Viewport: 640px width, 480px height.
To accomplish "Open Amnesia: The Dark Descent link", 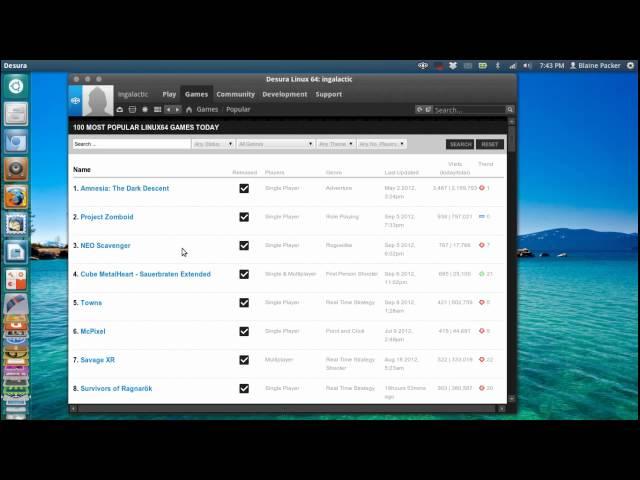I will click(124, 188).
